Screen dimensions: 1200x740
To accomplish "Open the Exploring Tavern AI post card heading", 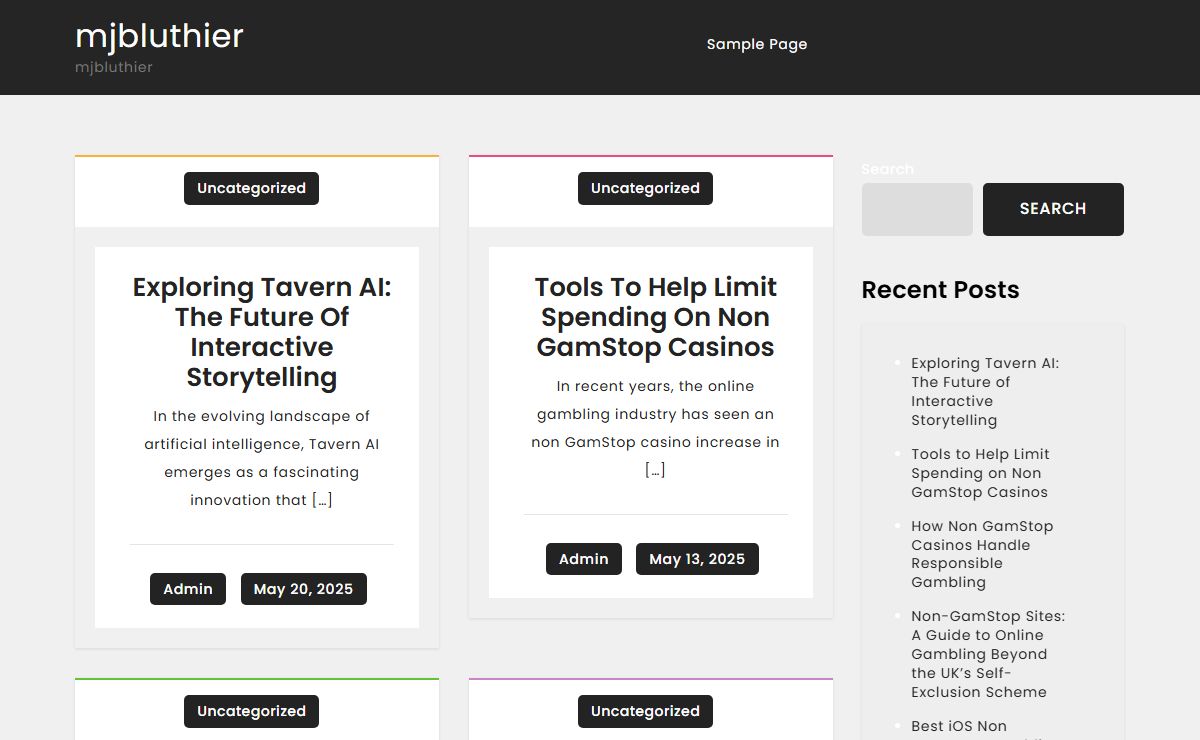I will [262, 332].
